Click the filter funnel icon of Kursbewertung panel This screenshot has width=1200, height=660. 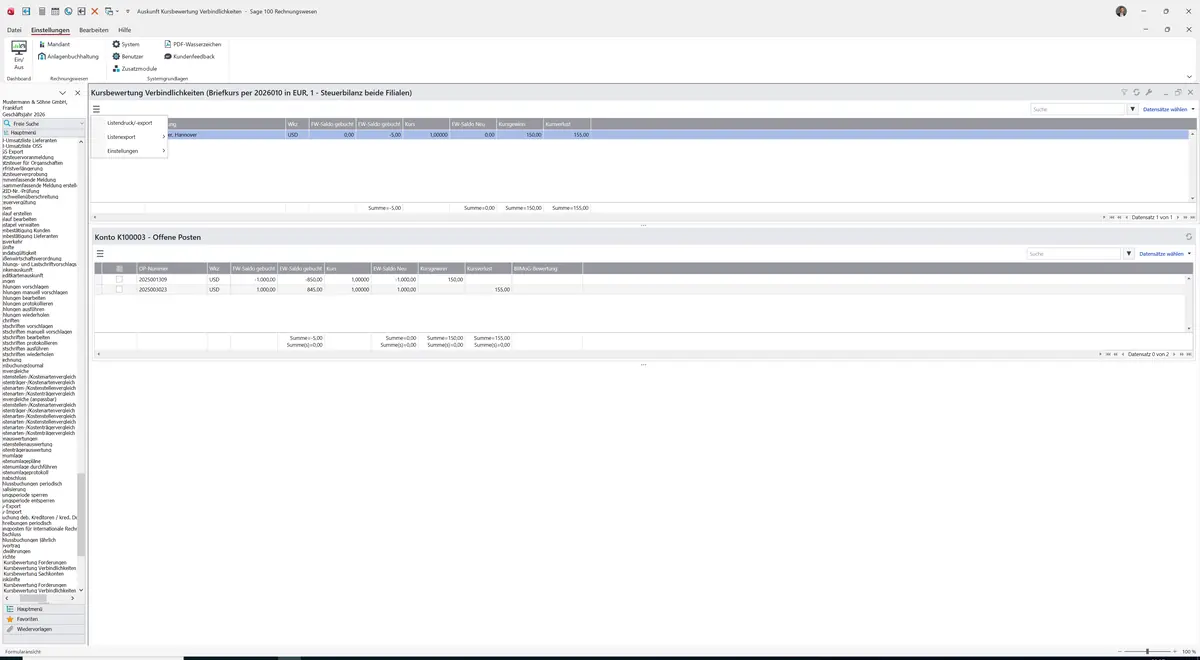(x=1124, y=92)
